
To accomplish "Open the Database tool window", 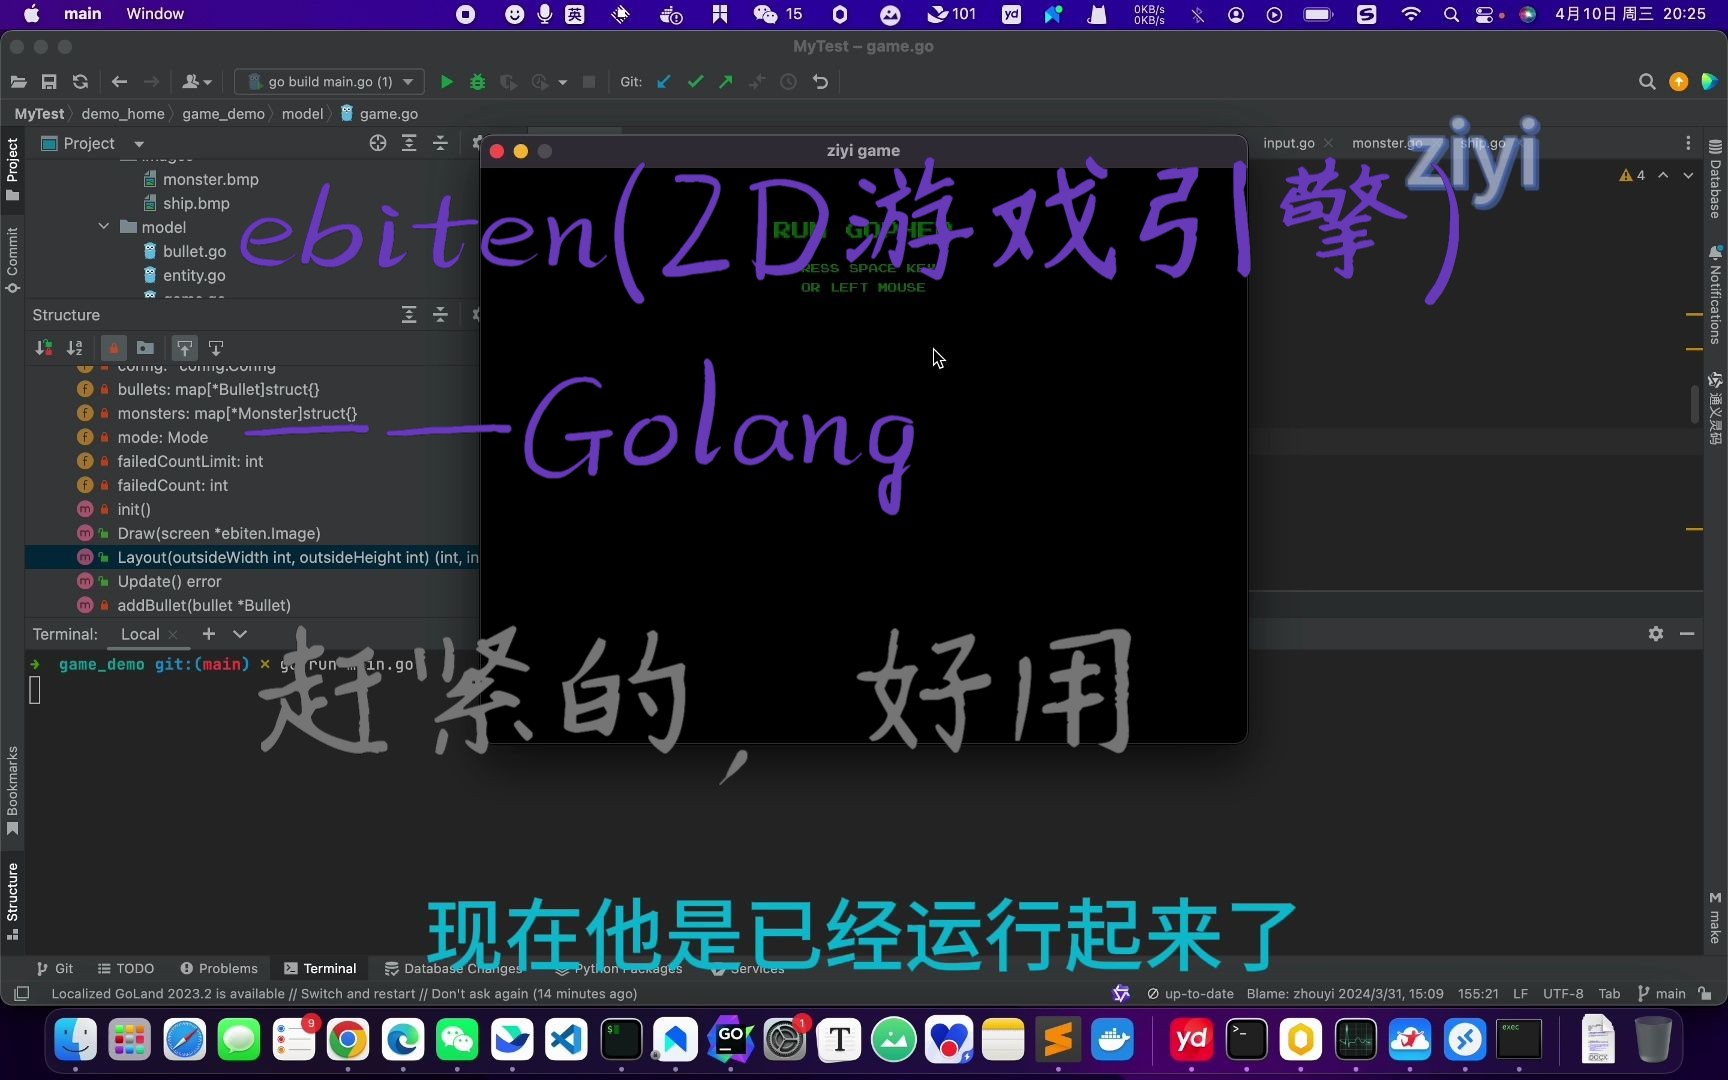I will [x=1715, y=178].
